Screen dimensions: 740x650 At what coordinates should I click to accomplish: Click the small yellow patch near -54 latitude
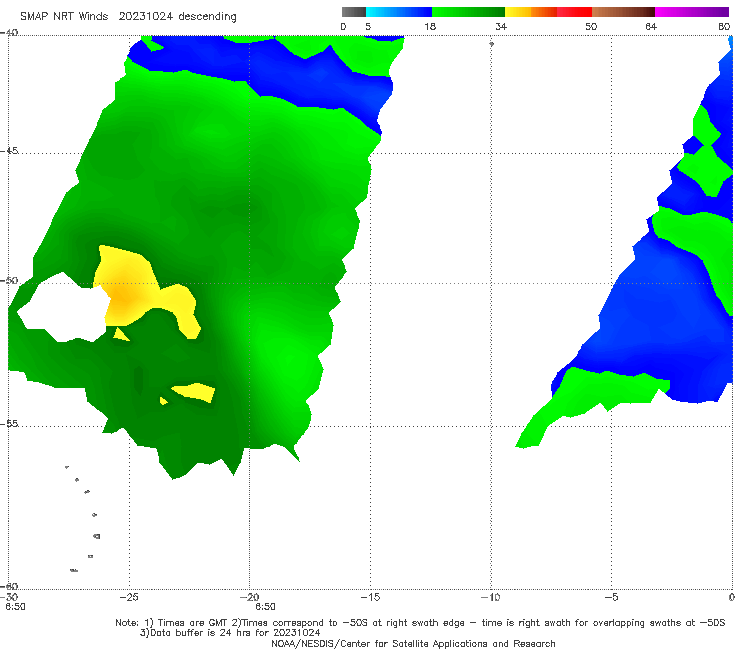(x=194, y=392)
